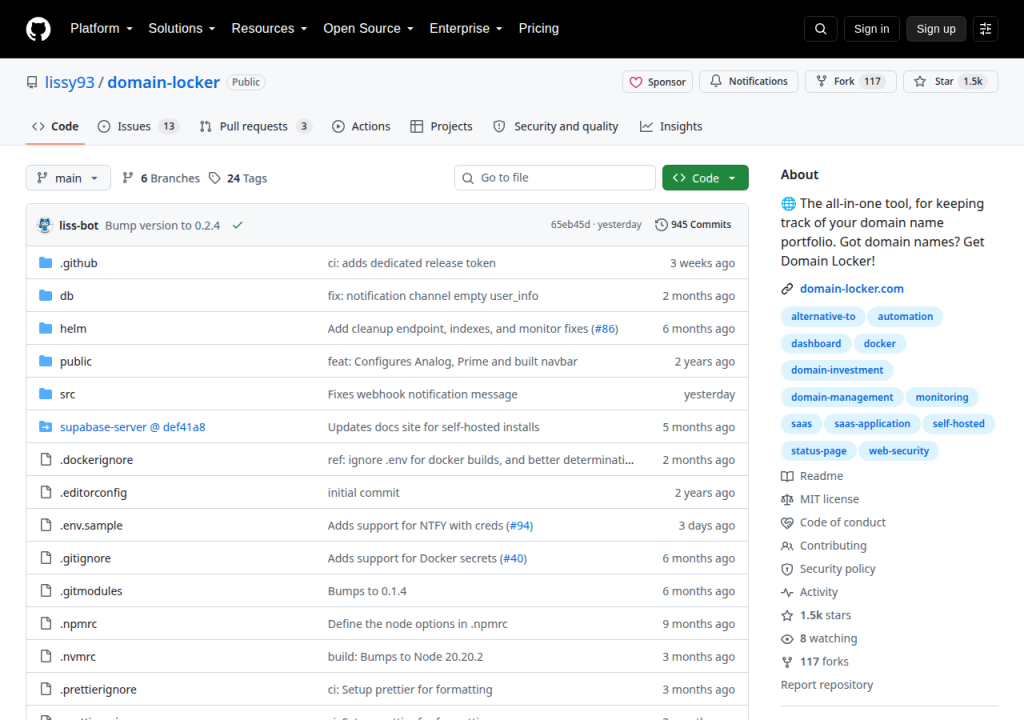Image resolution: width=1024 pixels, height=720 pixels.
Task: Click the green check status of latest commit
Action: click(238, 225)
